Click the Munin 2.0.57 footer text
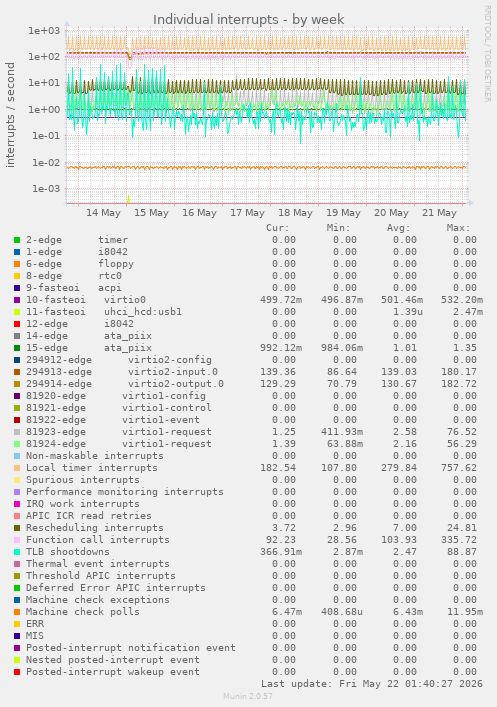 pos(248,696)
